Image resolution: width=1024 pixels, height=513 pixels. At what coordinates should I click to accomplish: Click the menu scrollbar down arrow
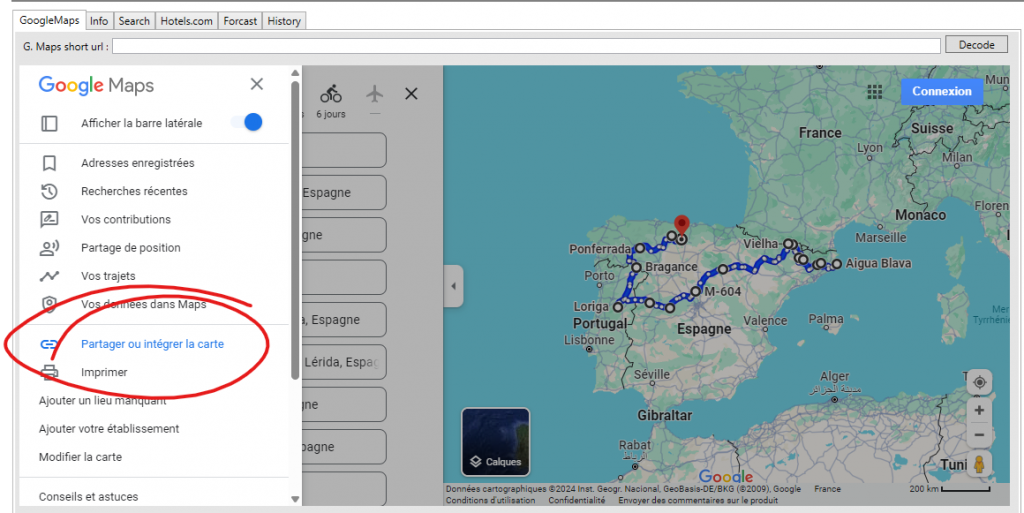(295, 499)
